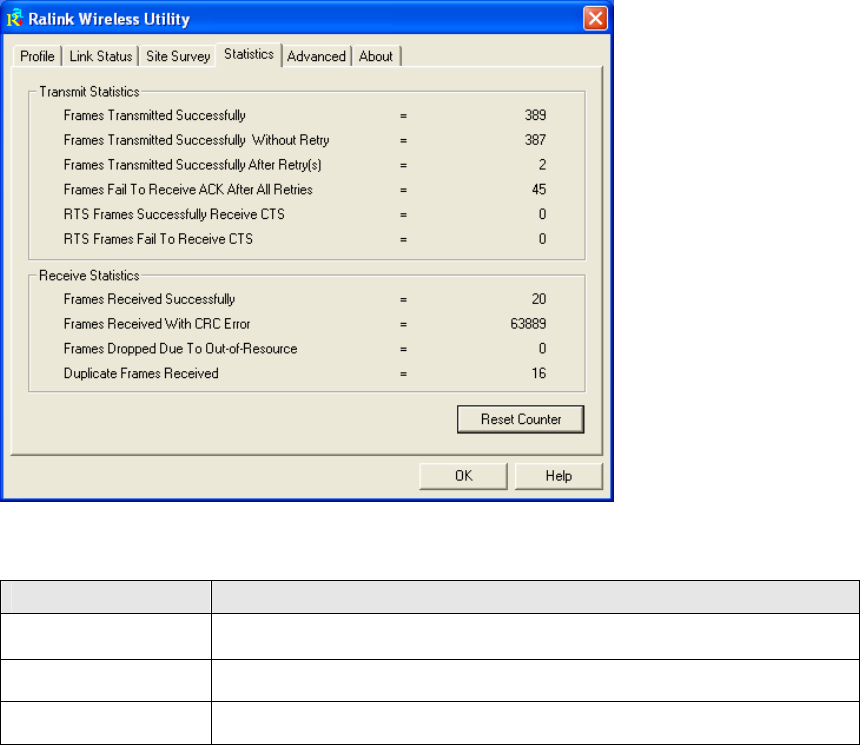Open the Advanced tab

click(x=316, y=56)
